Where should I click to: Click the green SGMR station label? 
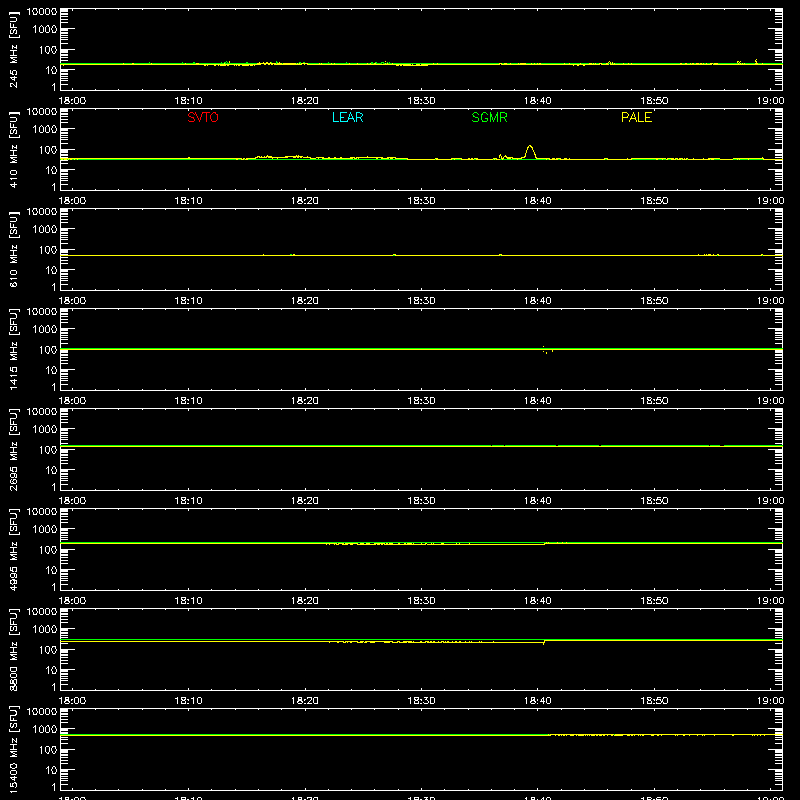coord(489,117)
